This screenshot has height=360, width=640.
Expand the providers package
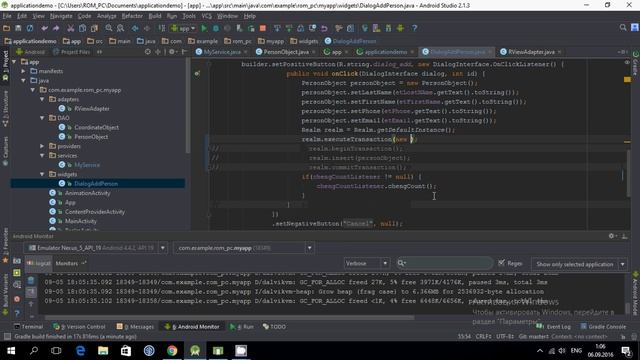tap(42, 146)
